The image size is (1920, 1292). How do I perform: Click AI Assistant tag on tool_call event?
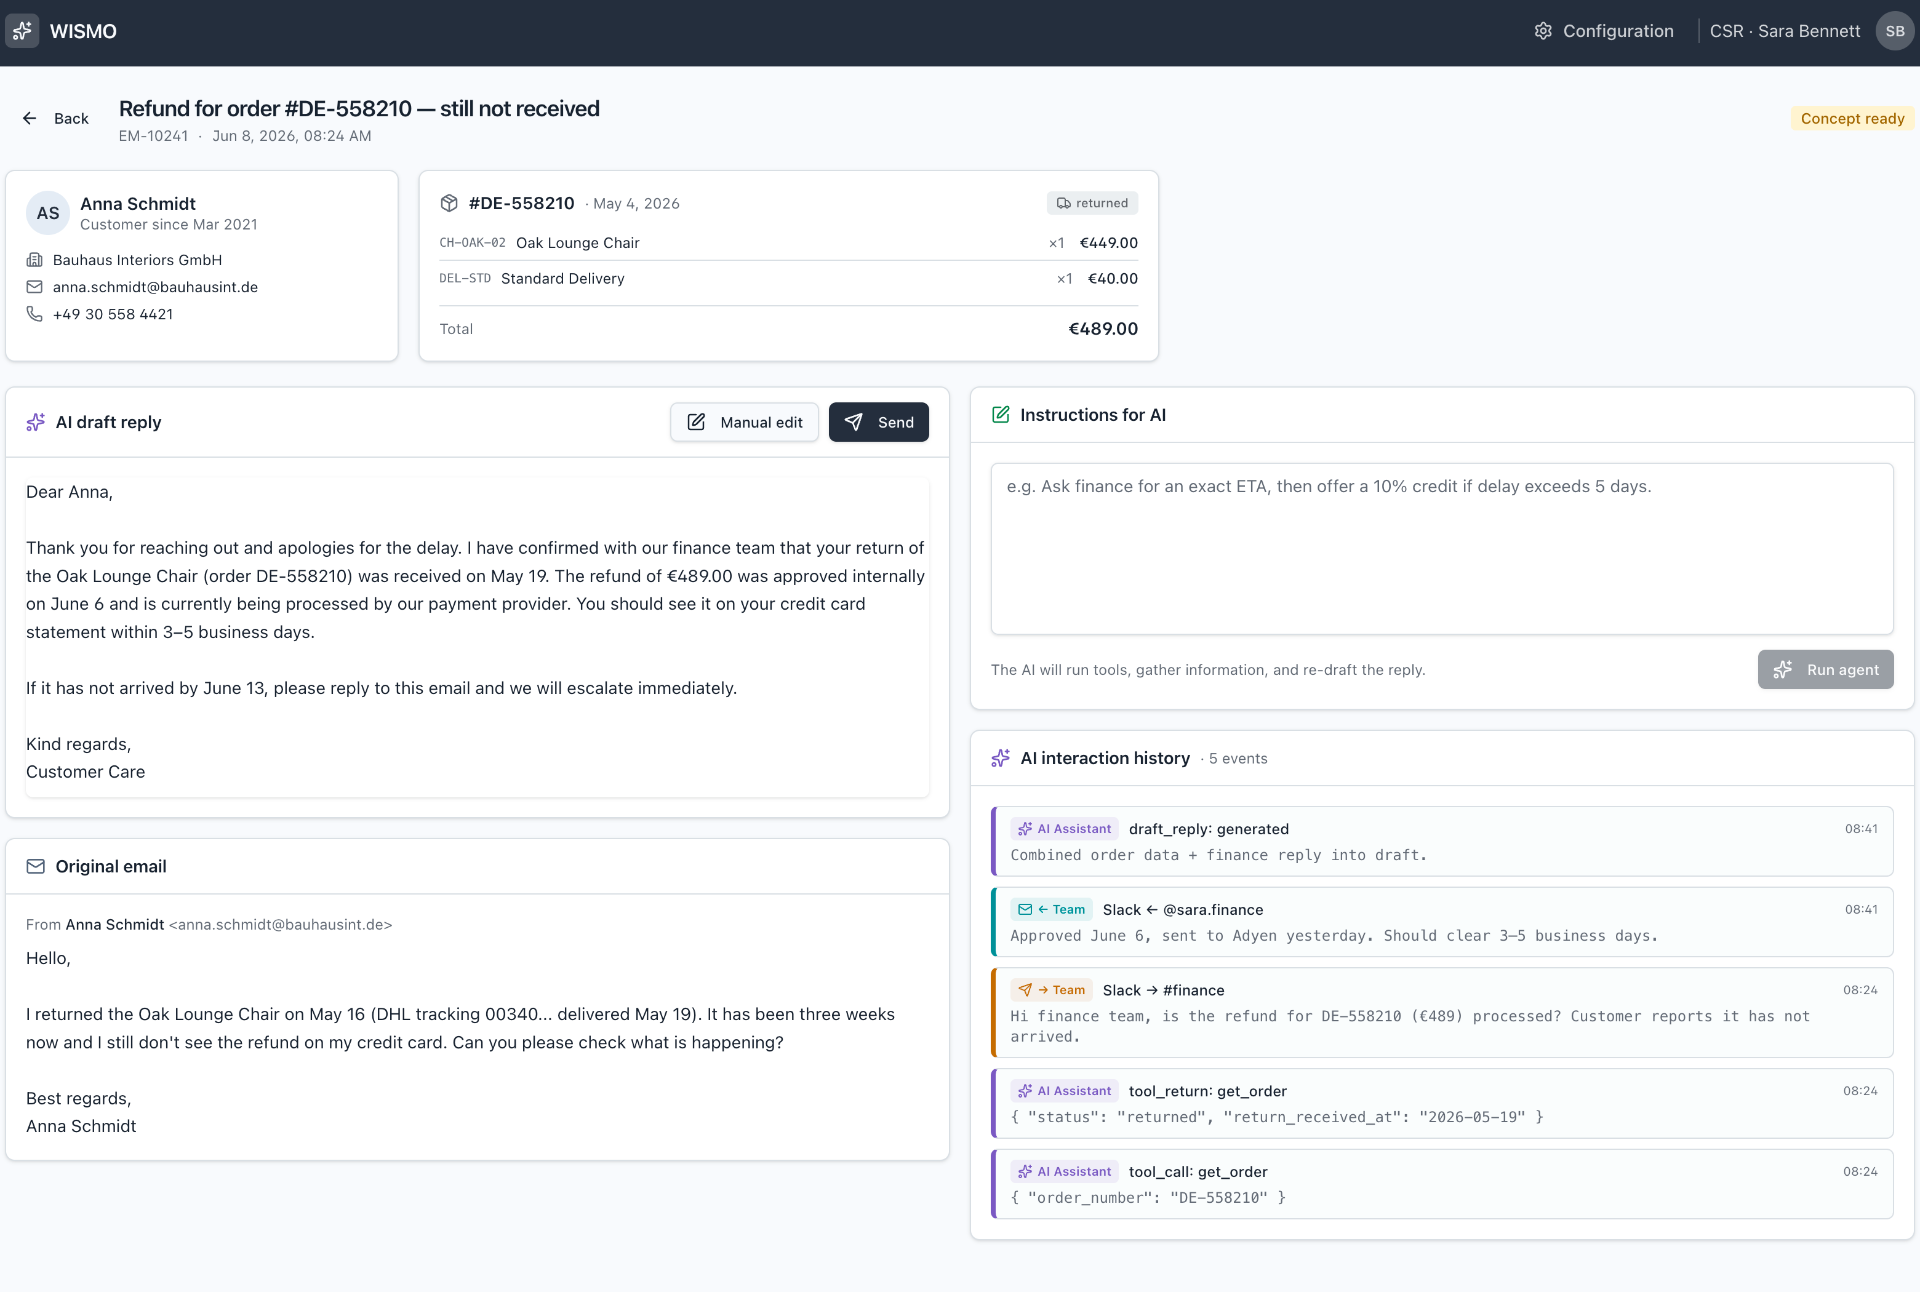1064,1172
